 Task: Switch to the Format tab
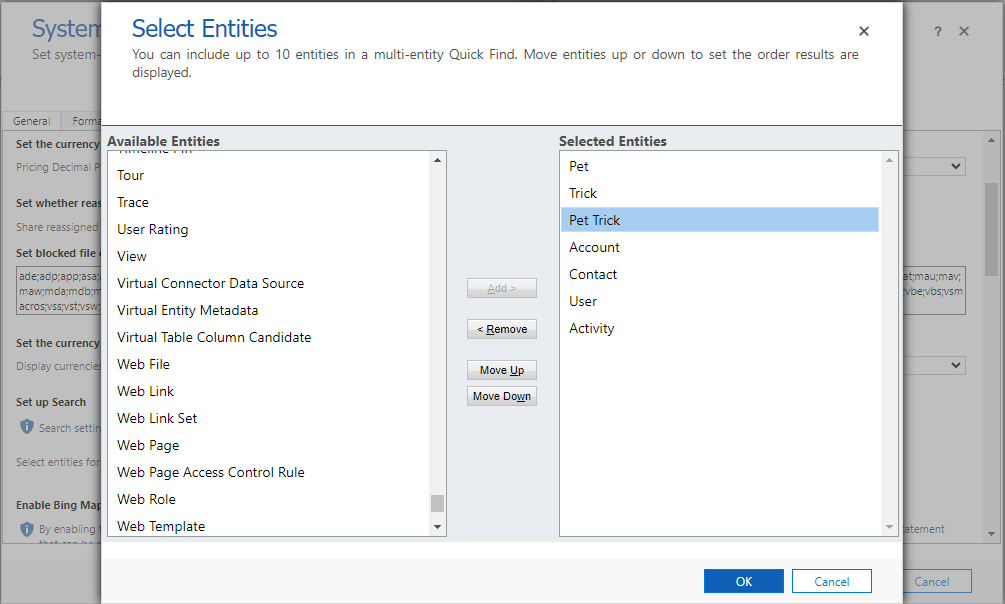point(85,120)
